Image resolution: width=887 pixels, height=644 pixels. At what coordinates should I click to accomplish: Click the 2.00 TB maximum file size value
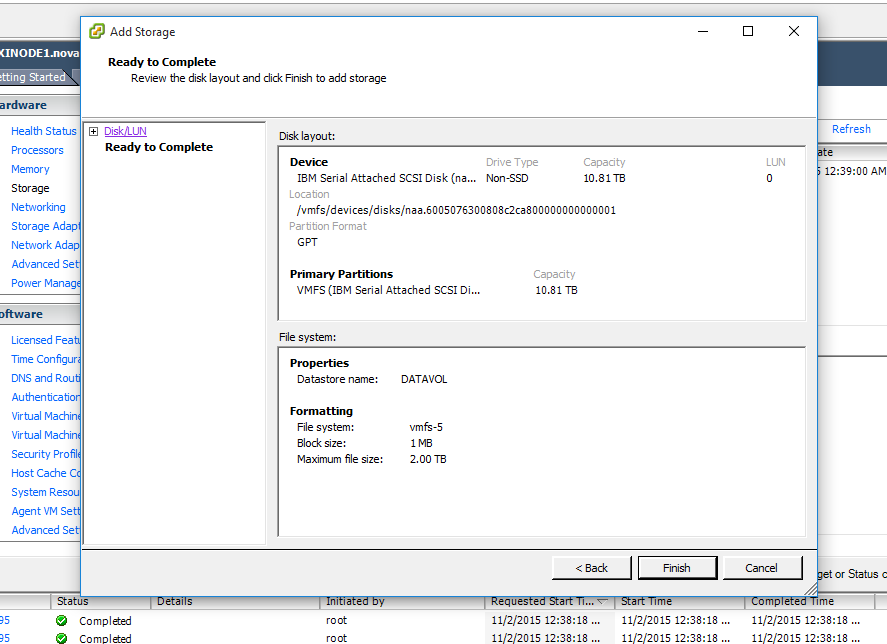click(x=428, y=460)
